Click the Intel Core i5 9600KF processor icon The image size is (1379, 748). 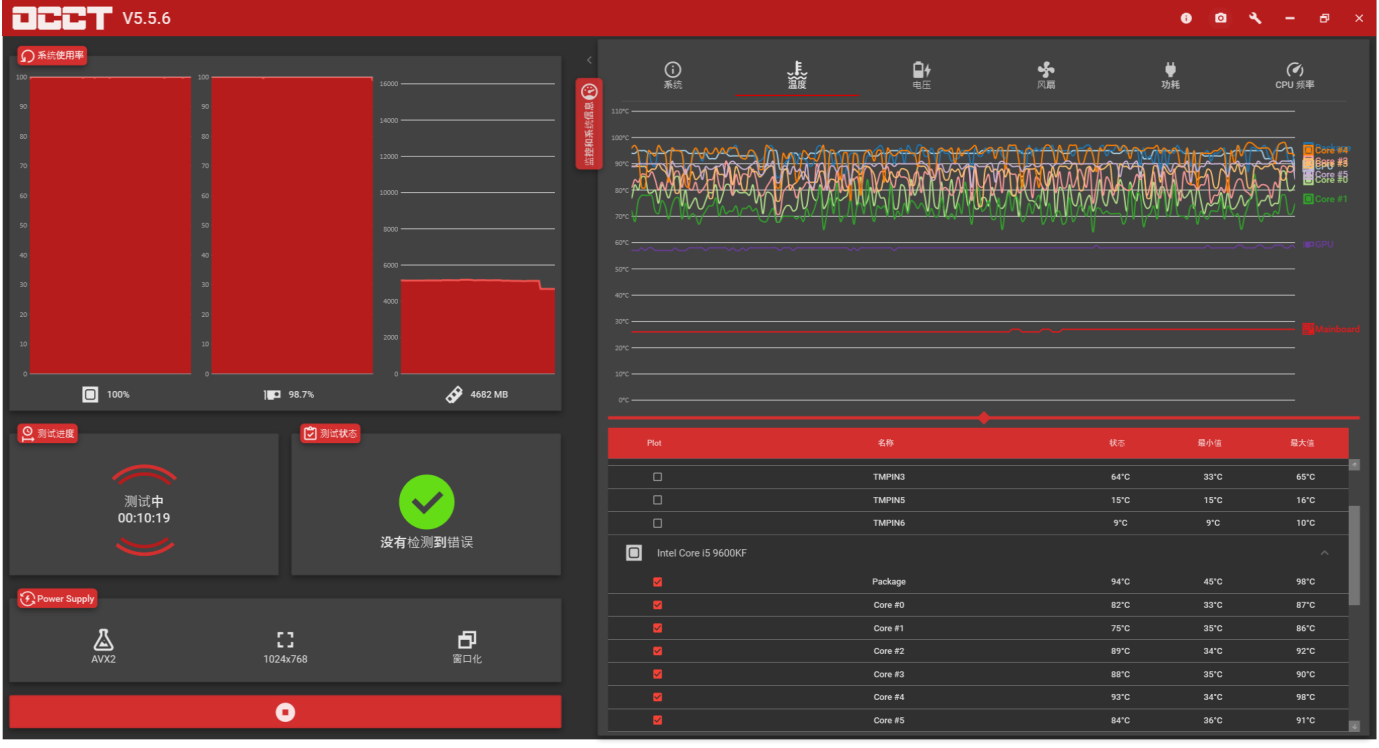(634, 552)
